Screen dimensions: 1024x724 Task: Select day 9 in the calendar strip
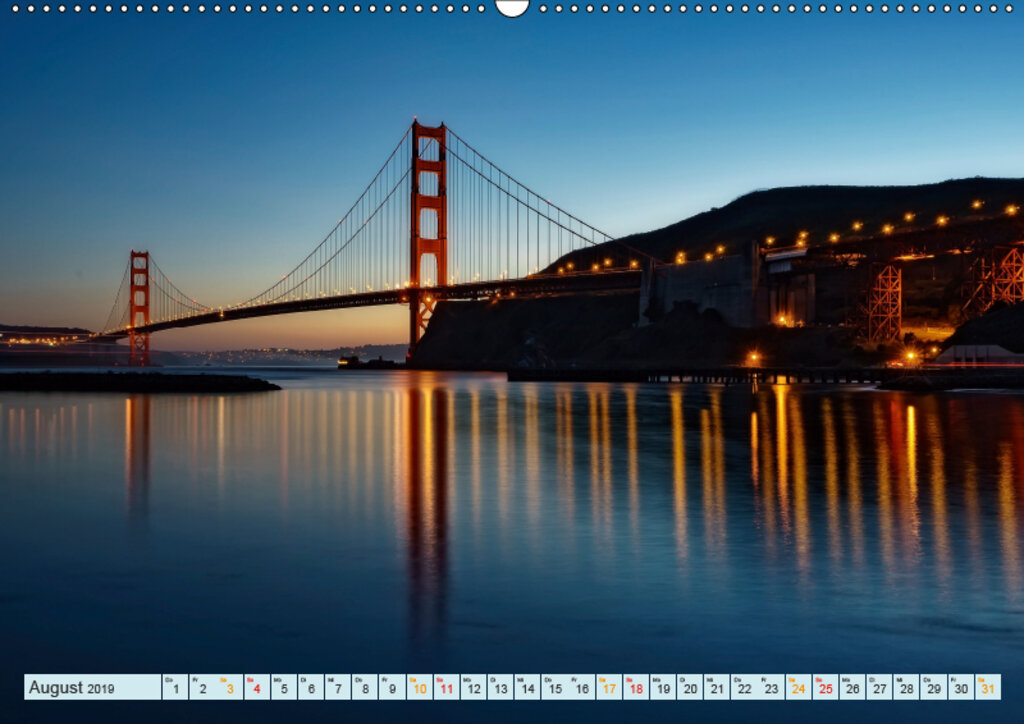tap(392, 687)
